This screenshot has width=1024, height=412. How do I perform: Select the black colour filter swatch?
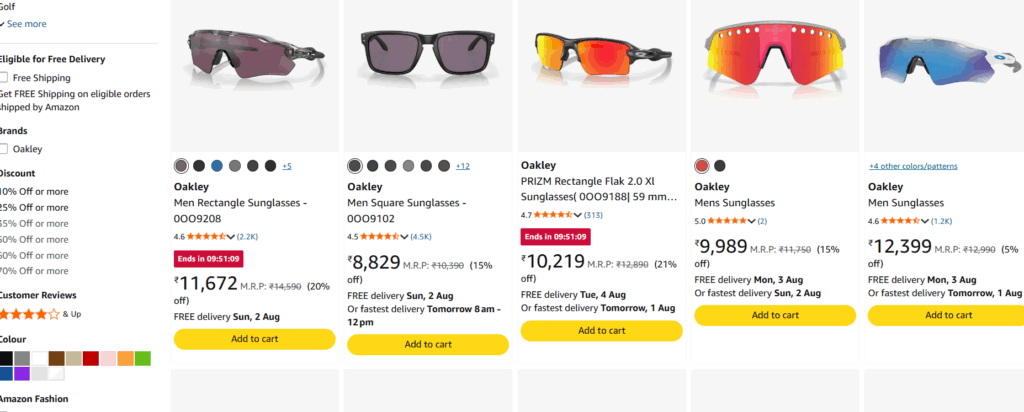pos(5,358)
